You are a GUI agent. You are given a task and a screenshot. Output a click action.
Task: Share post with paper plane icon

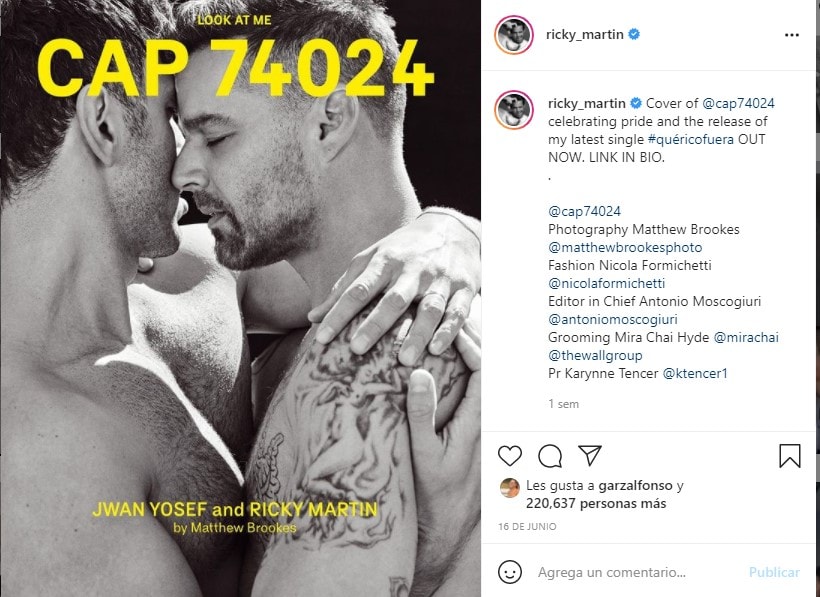point(590,455)
